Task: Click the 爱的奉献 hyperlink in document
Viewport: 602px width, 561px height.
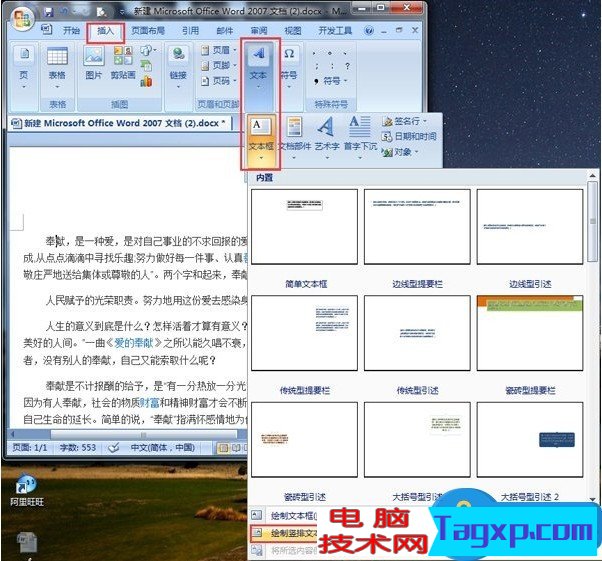Action: pos(134,343)
